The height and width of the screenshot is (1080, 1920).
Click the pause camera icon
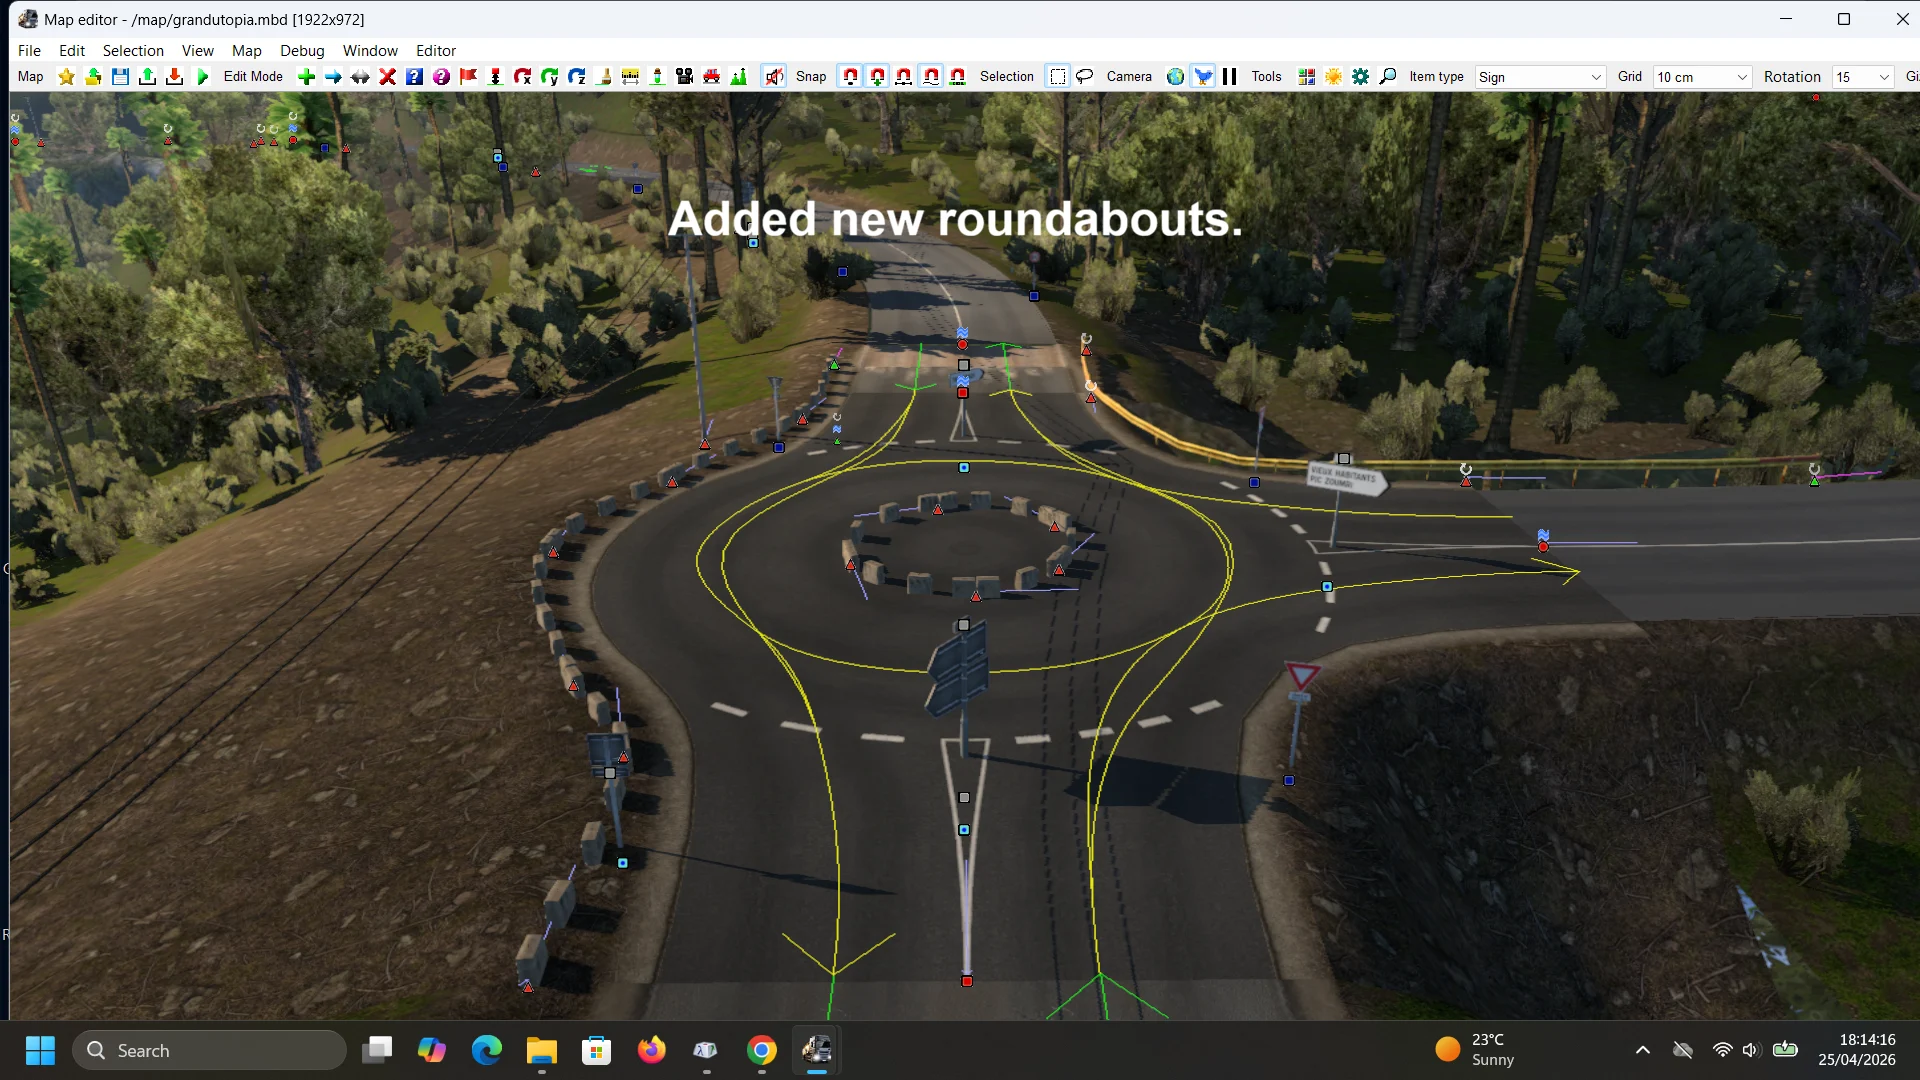tap(1230, 77)
